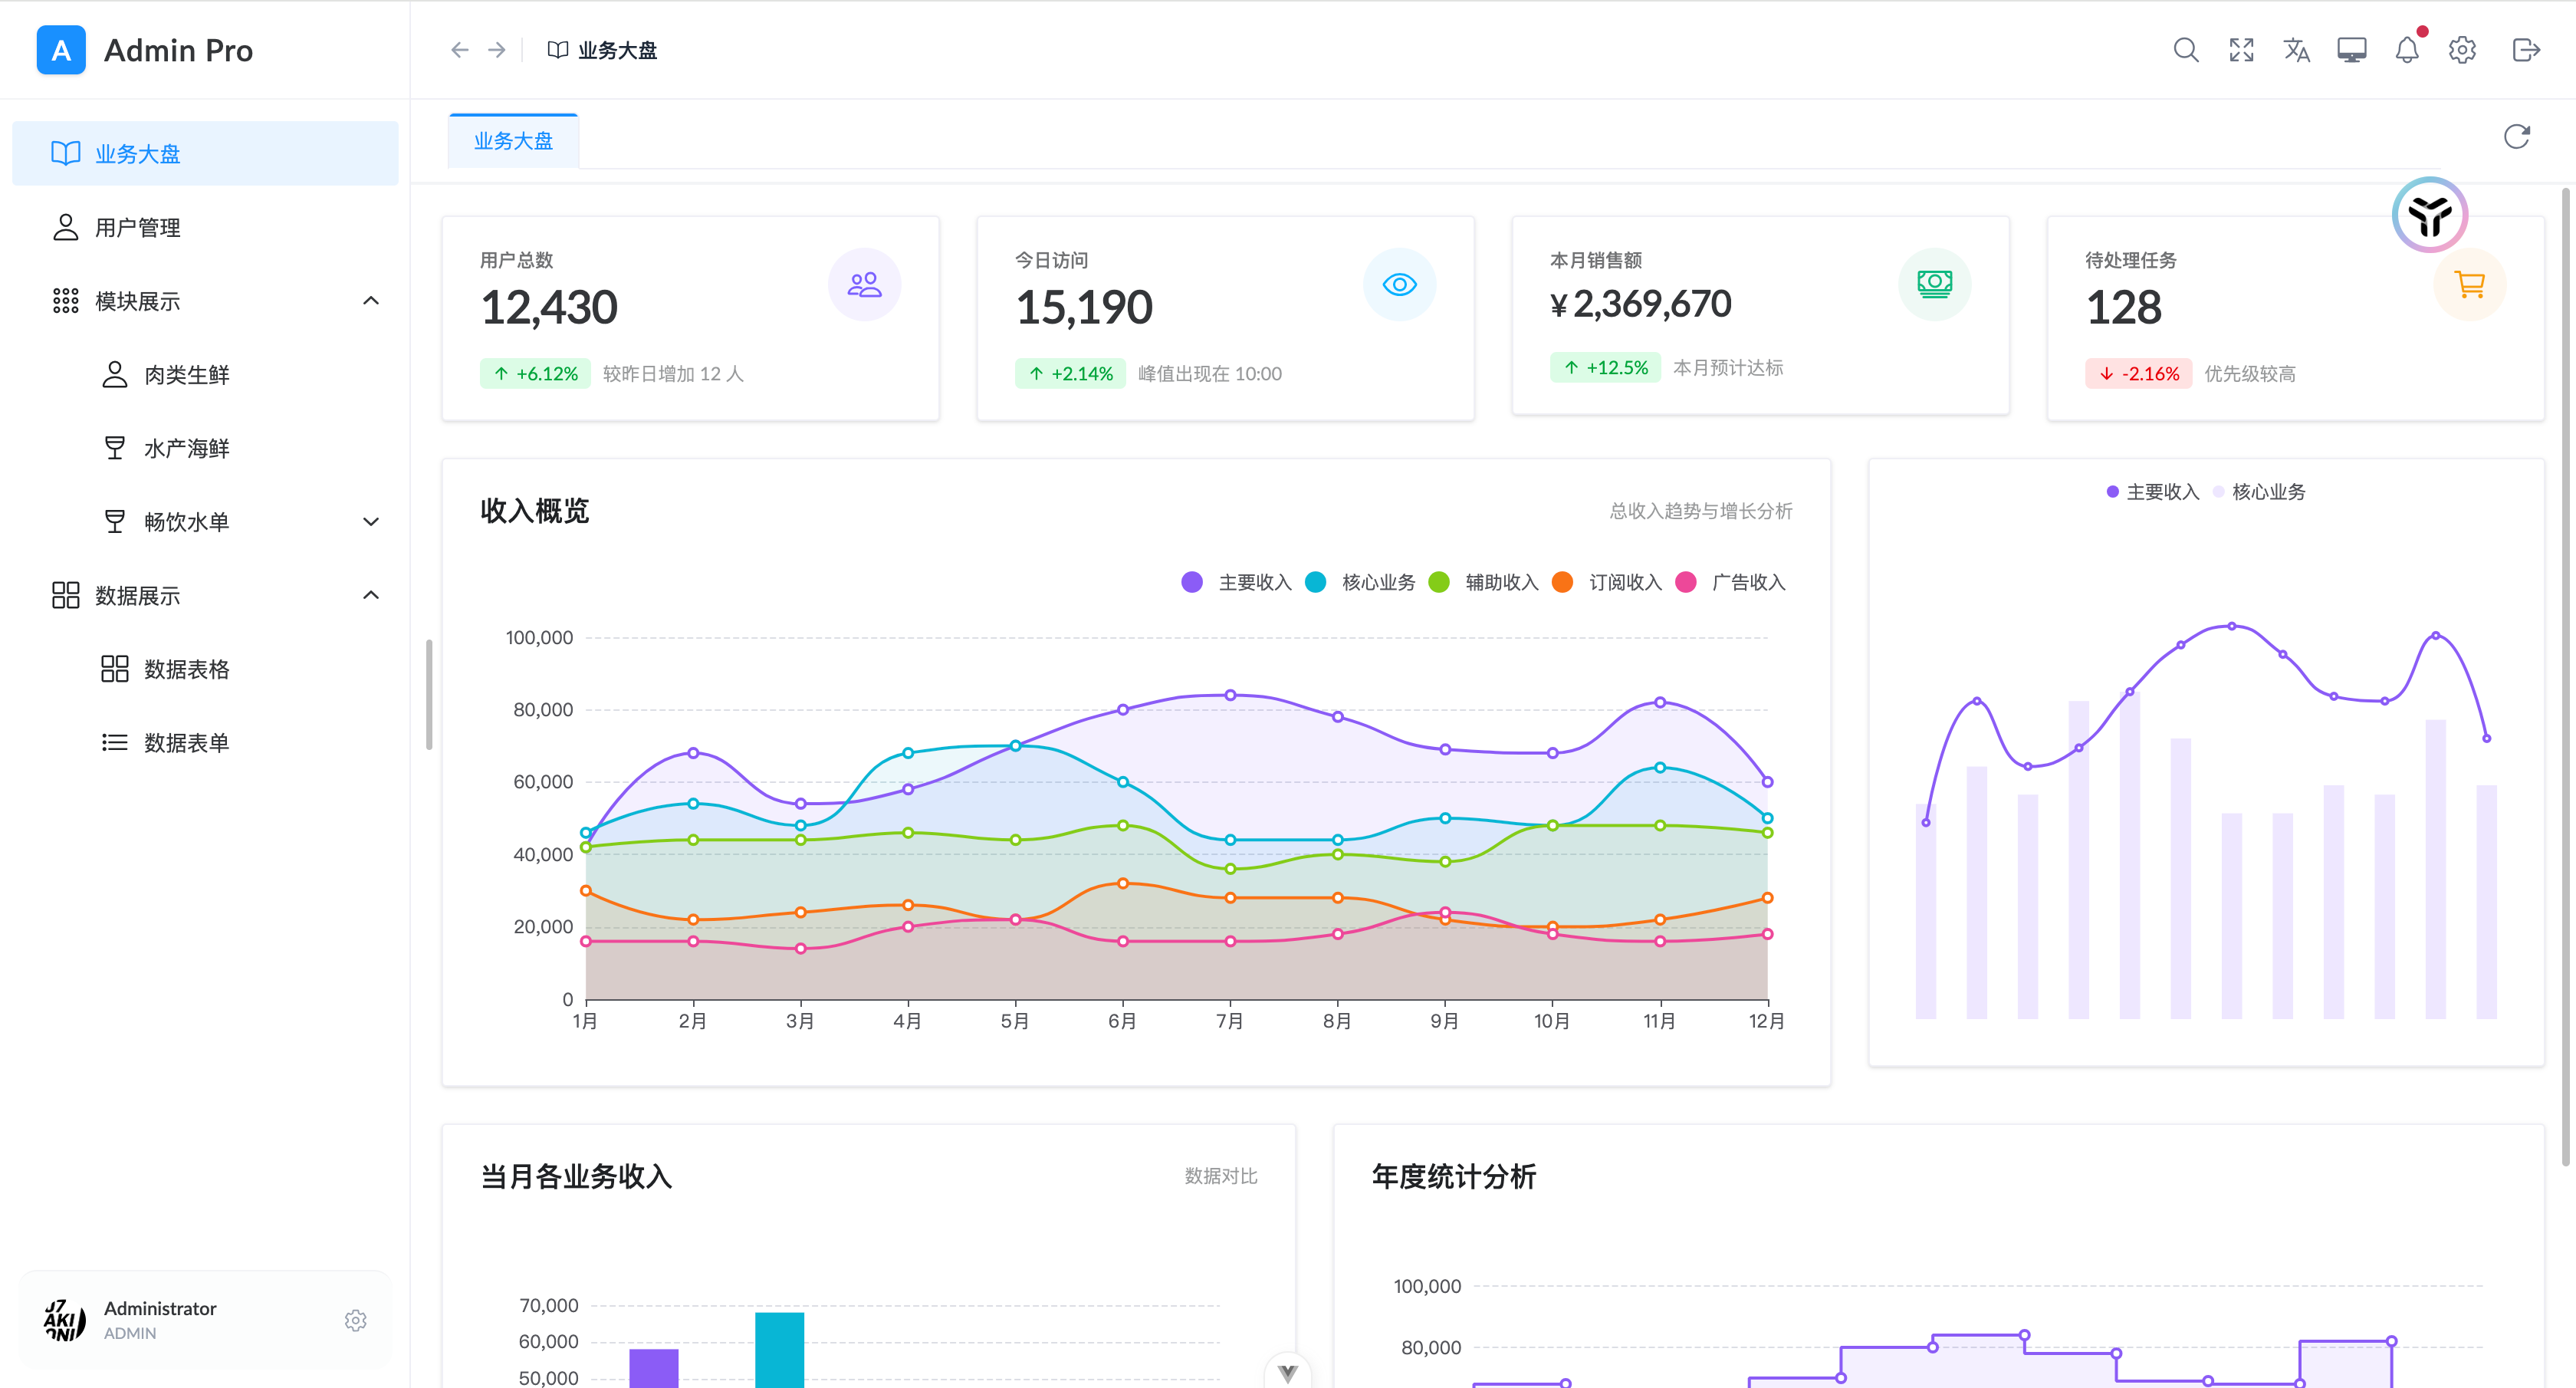Viewport: 2576px width, 1388px height.
Task: Toggle 核心业务 series in 收入概览 legend
Action: click(1360, 582)
